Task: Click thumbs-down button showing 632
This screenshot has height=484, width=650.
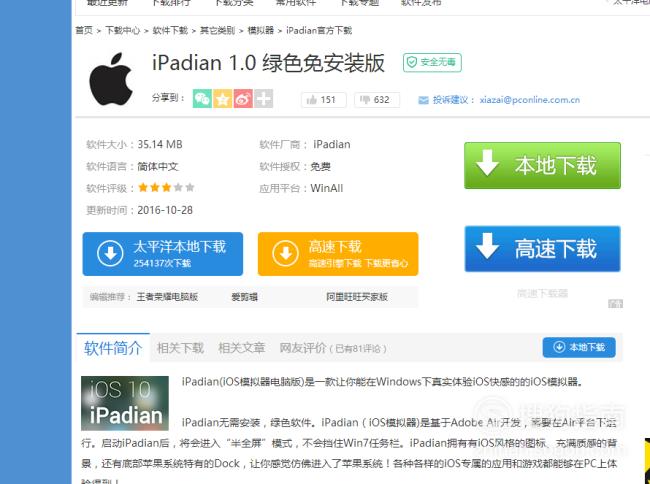Action: pos(377,100)
